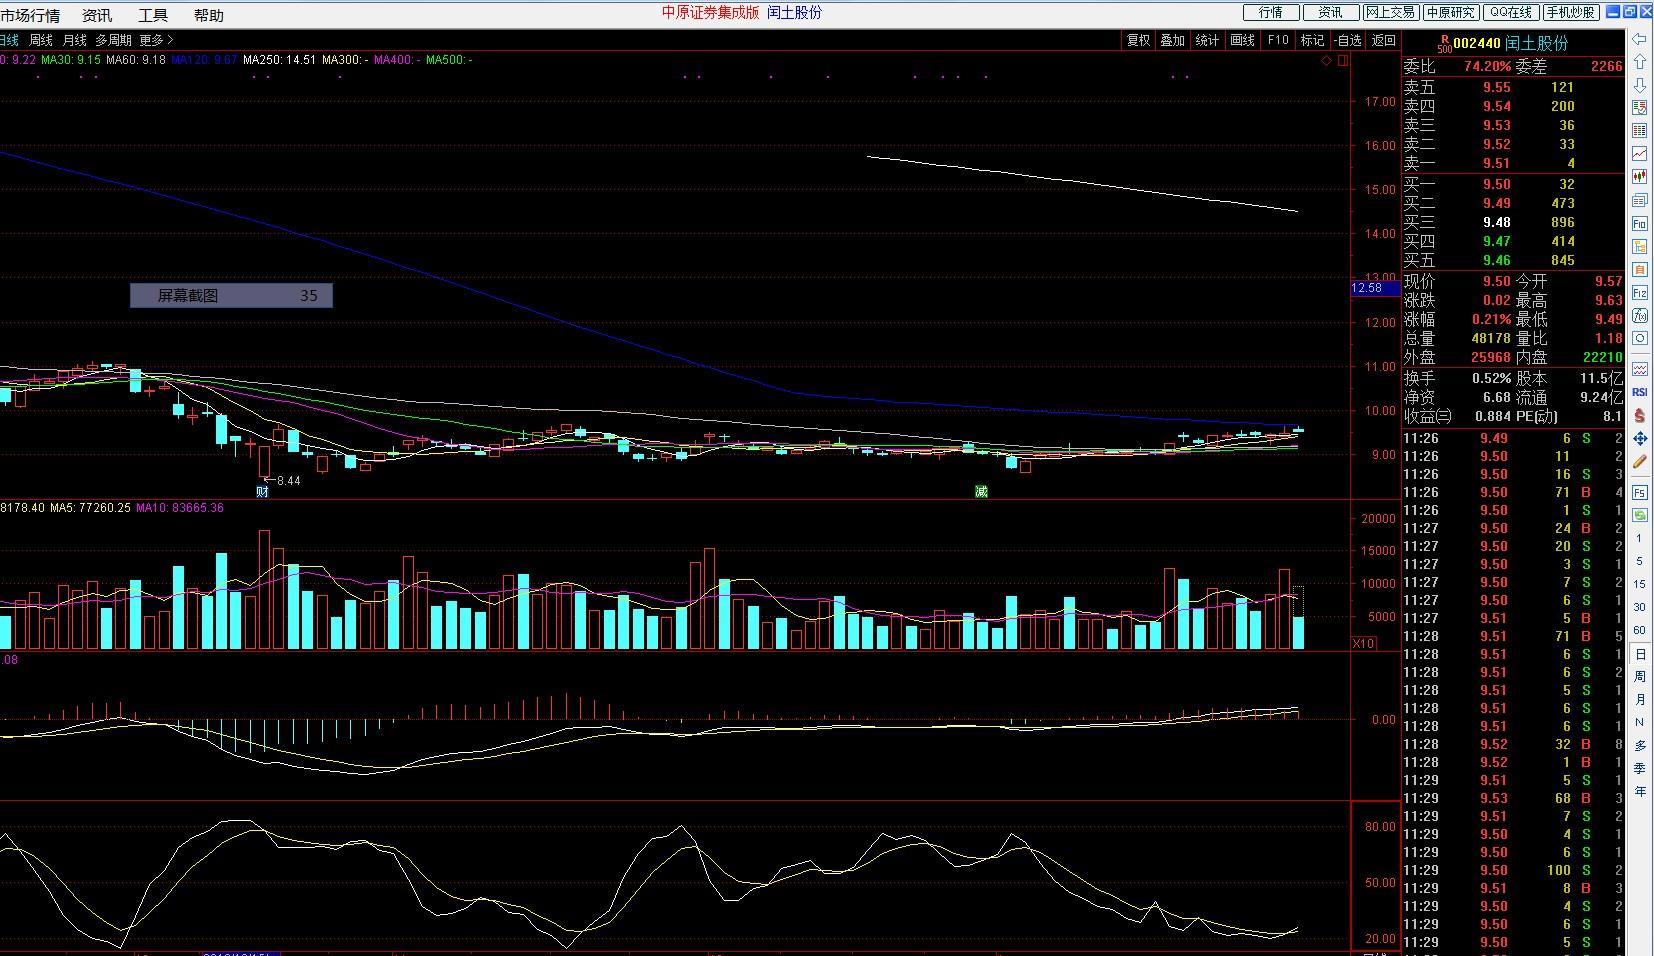Select the quarterly 季 period button
The image size is (1654, 956).
[1640, 769]
